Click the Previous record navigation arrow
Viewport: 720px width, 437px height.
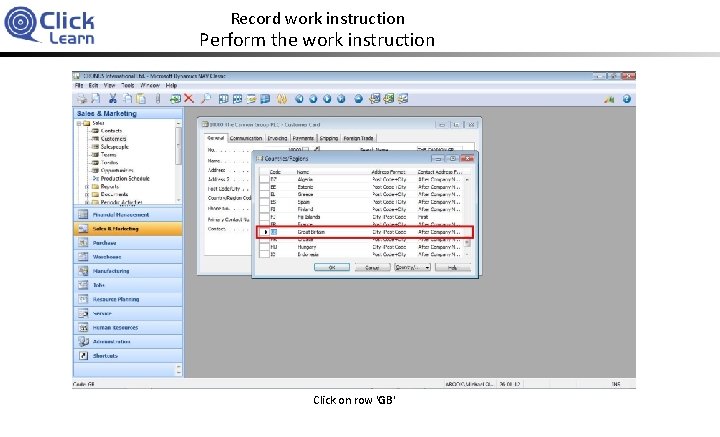click(313, 99)
